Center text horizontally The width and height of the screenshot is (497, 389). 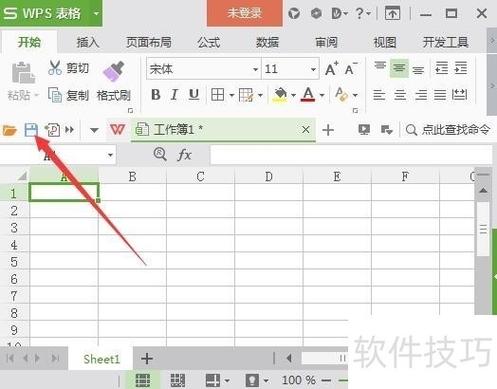click(x=400, y=95)
